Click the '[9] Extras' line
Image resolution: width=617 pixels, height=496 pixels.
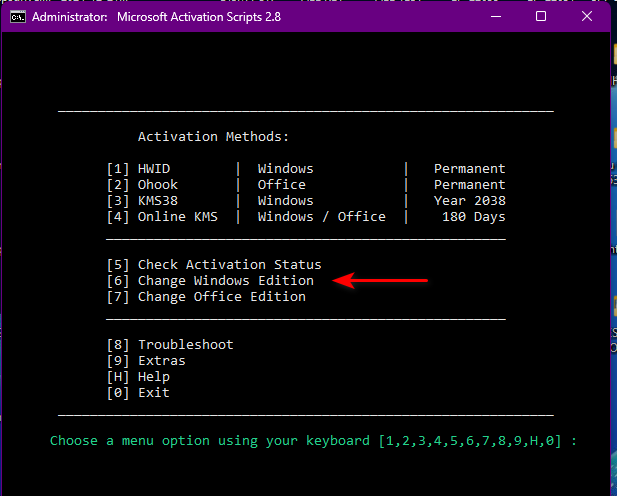(146, 361)
